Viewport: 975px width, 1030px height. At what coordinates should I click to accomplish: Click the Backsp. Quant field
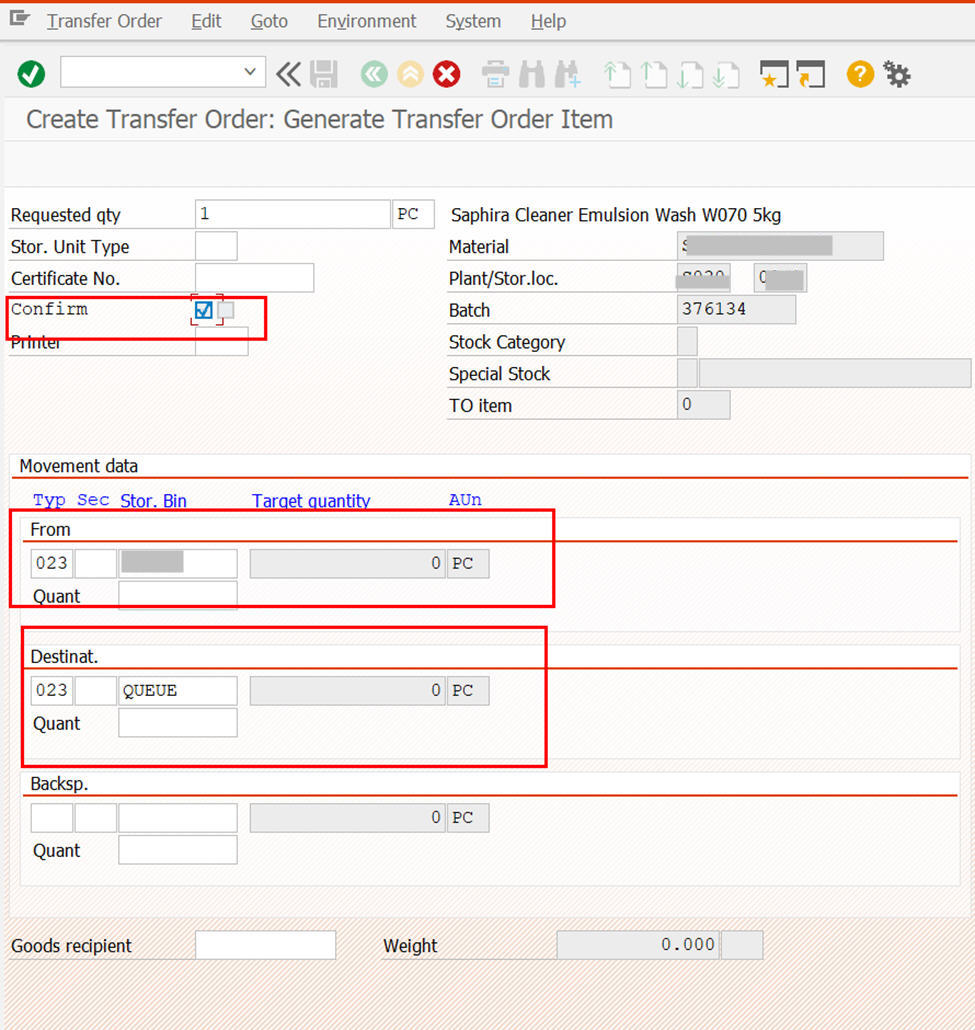177,850
